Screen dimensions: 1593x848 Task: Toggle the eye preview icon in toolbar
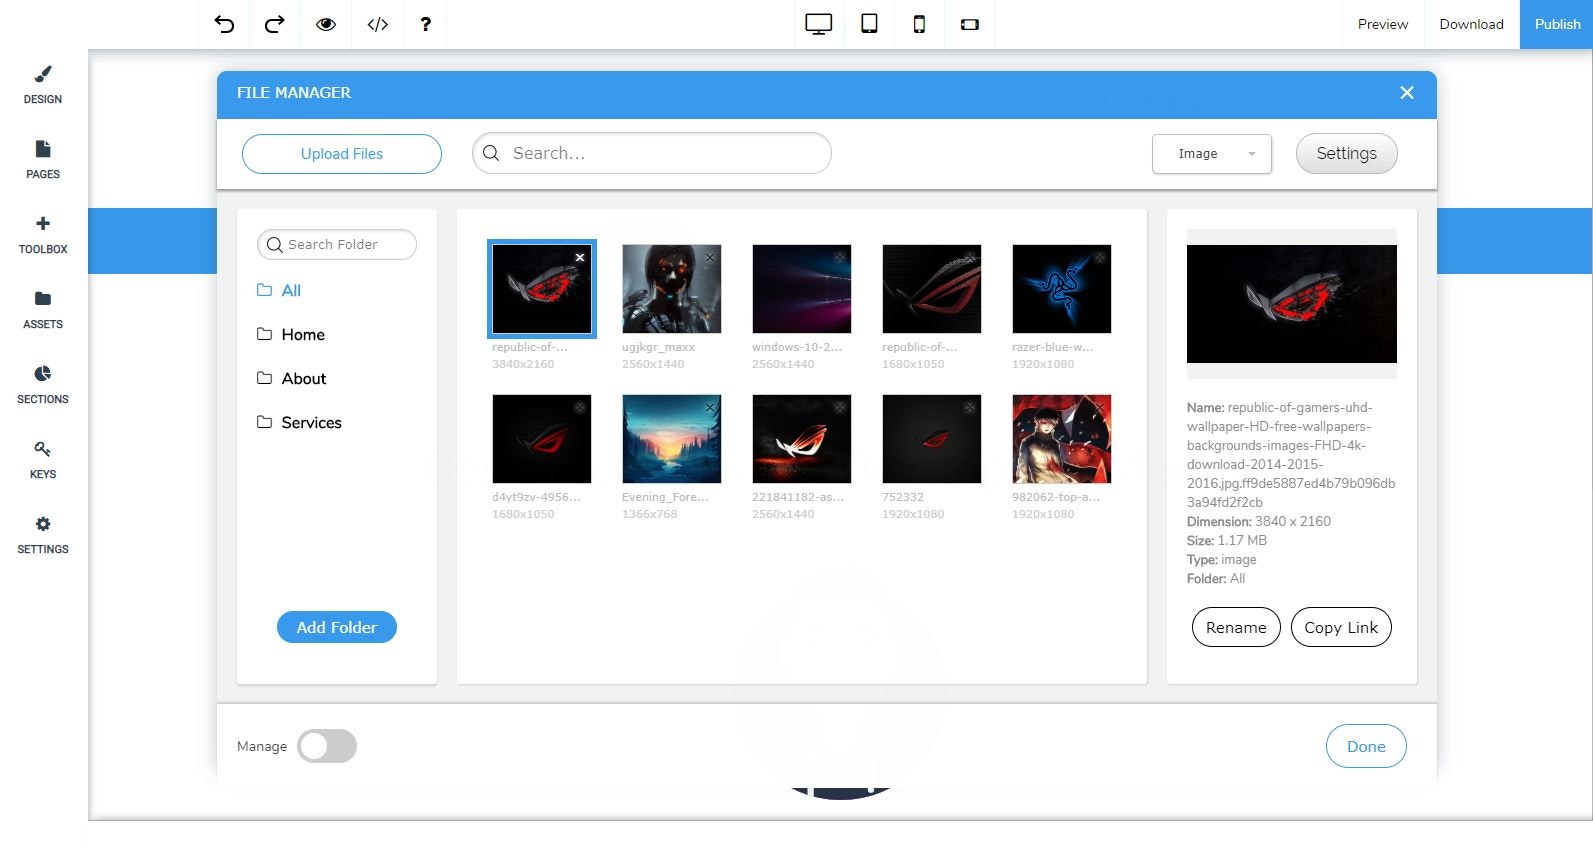pos(326,24)
